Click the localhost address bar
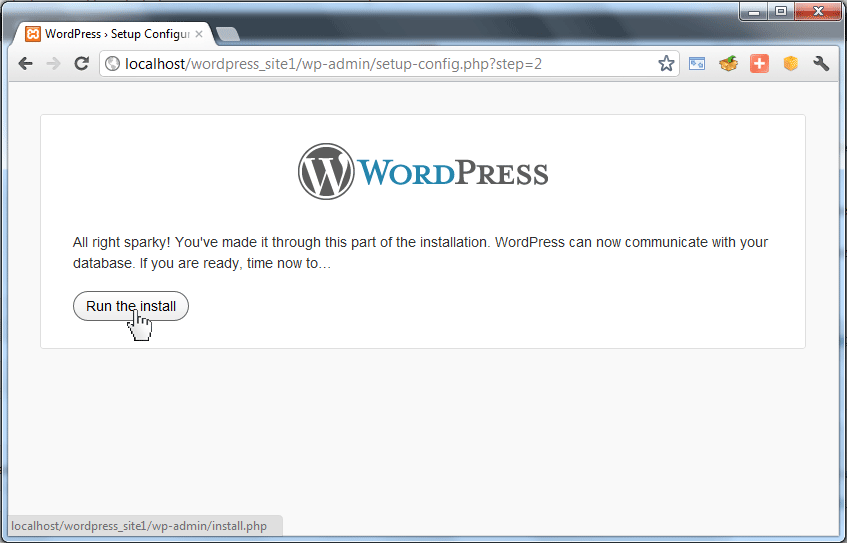 click(380, 64)
